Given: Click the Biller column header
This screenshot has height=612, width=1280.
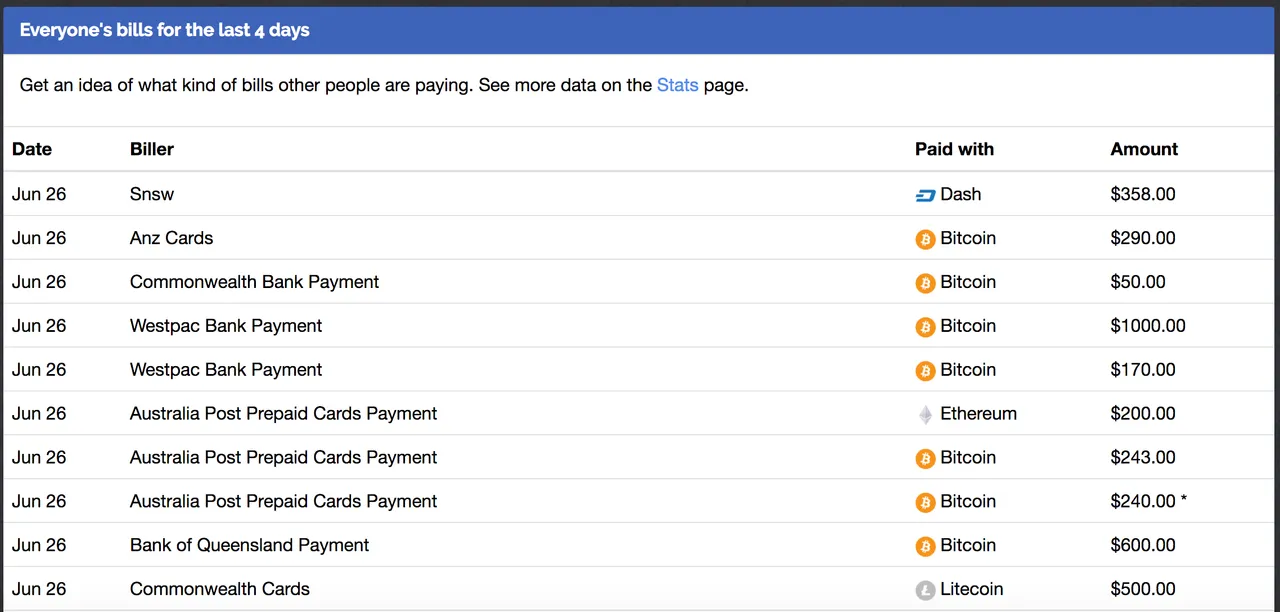Looking at the screenshot, I should coord(152,149).
